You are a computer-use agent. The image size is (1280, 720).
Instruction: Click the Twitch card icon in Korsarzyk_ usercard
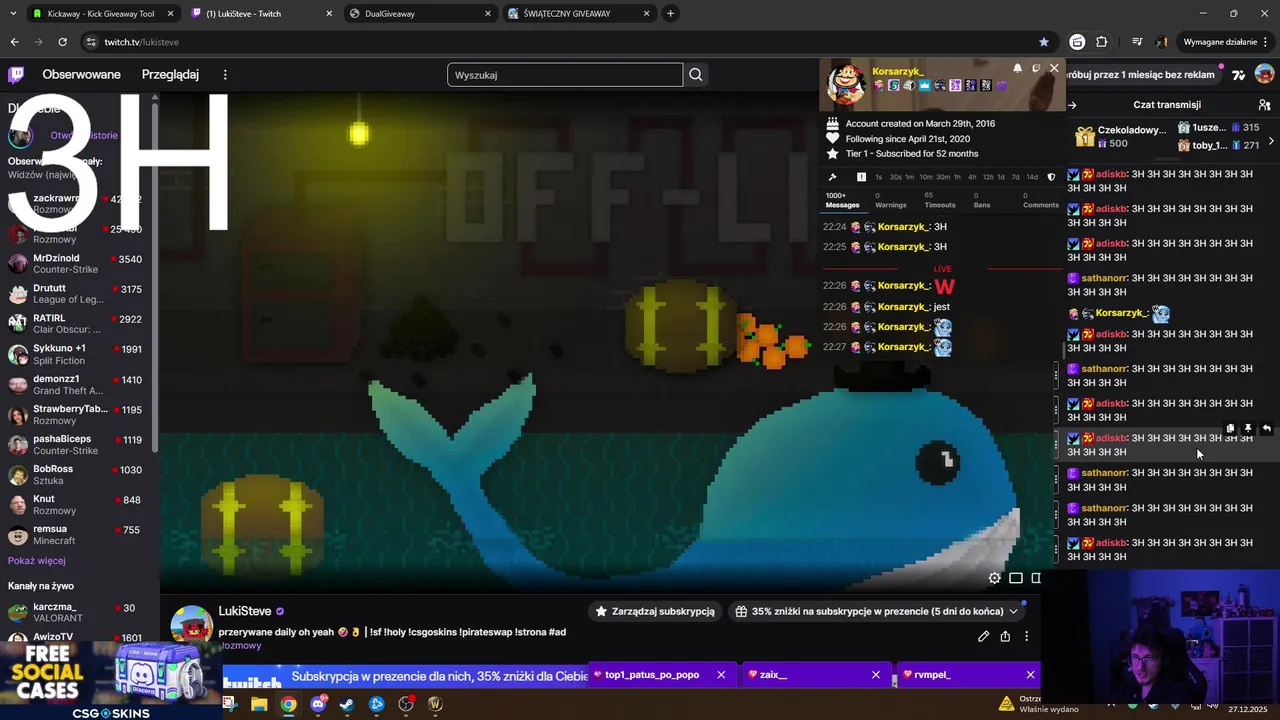pyautogui.click(x=1036, y=68)
